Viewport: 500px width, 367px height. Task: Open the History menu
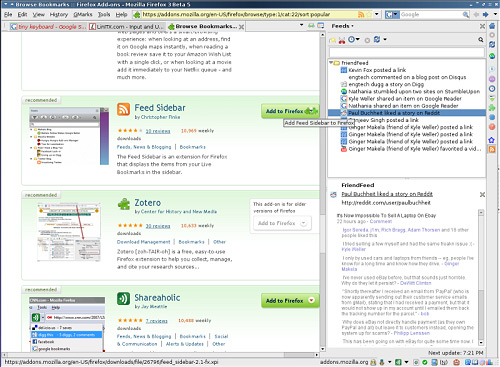pyautogui.click(x=59, y=14)
